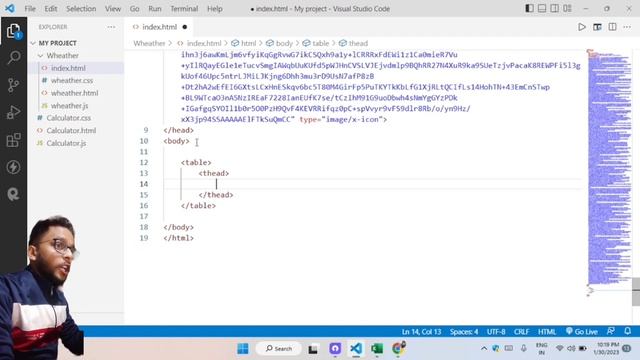The height and width of the screenshot is (360, 640).
Task: Change indentation via Spaces: 4
Action: [464, 332]
